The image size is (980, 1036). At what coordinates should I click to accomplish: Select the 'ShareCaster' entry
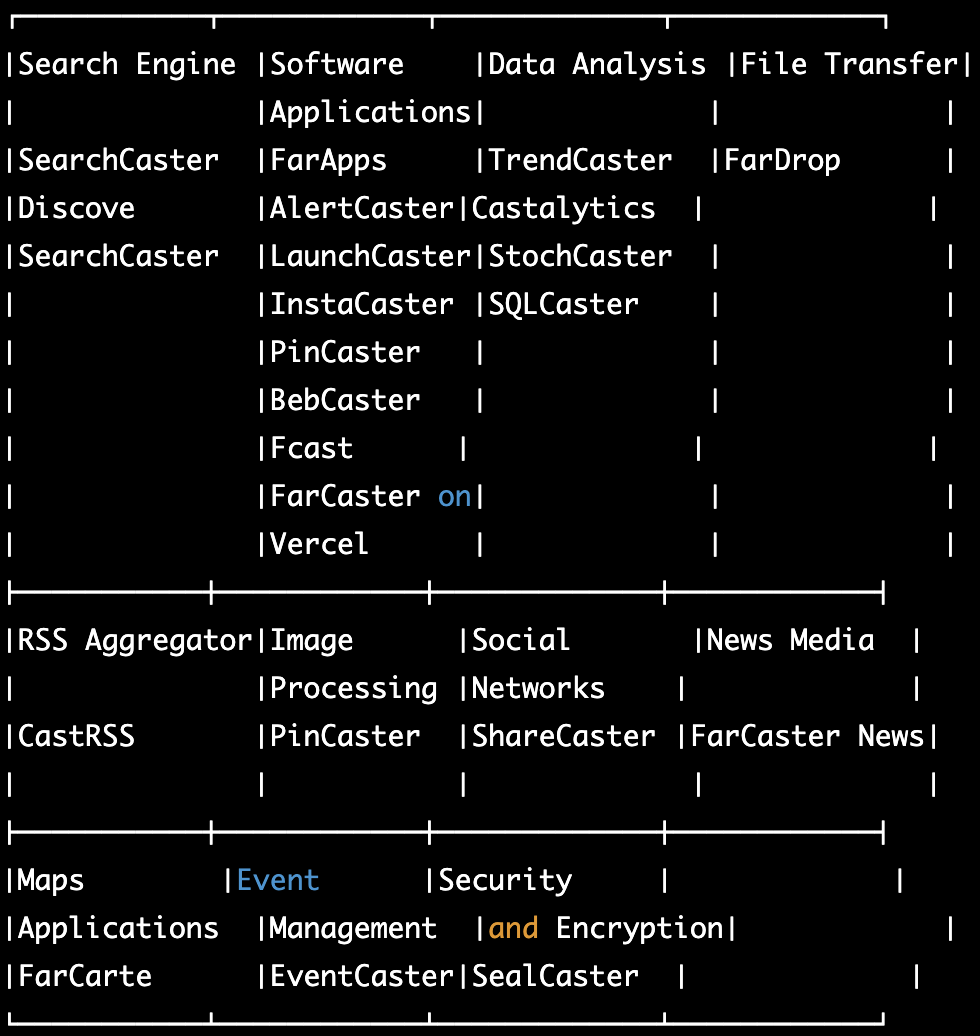point(564,736)
